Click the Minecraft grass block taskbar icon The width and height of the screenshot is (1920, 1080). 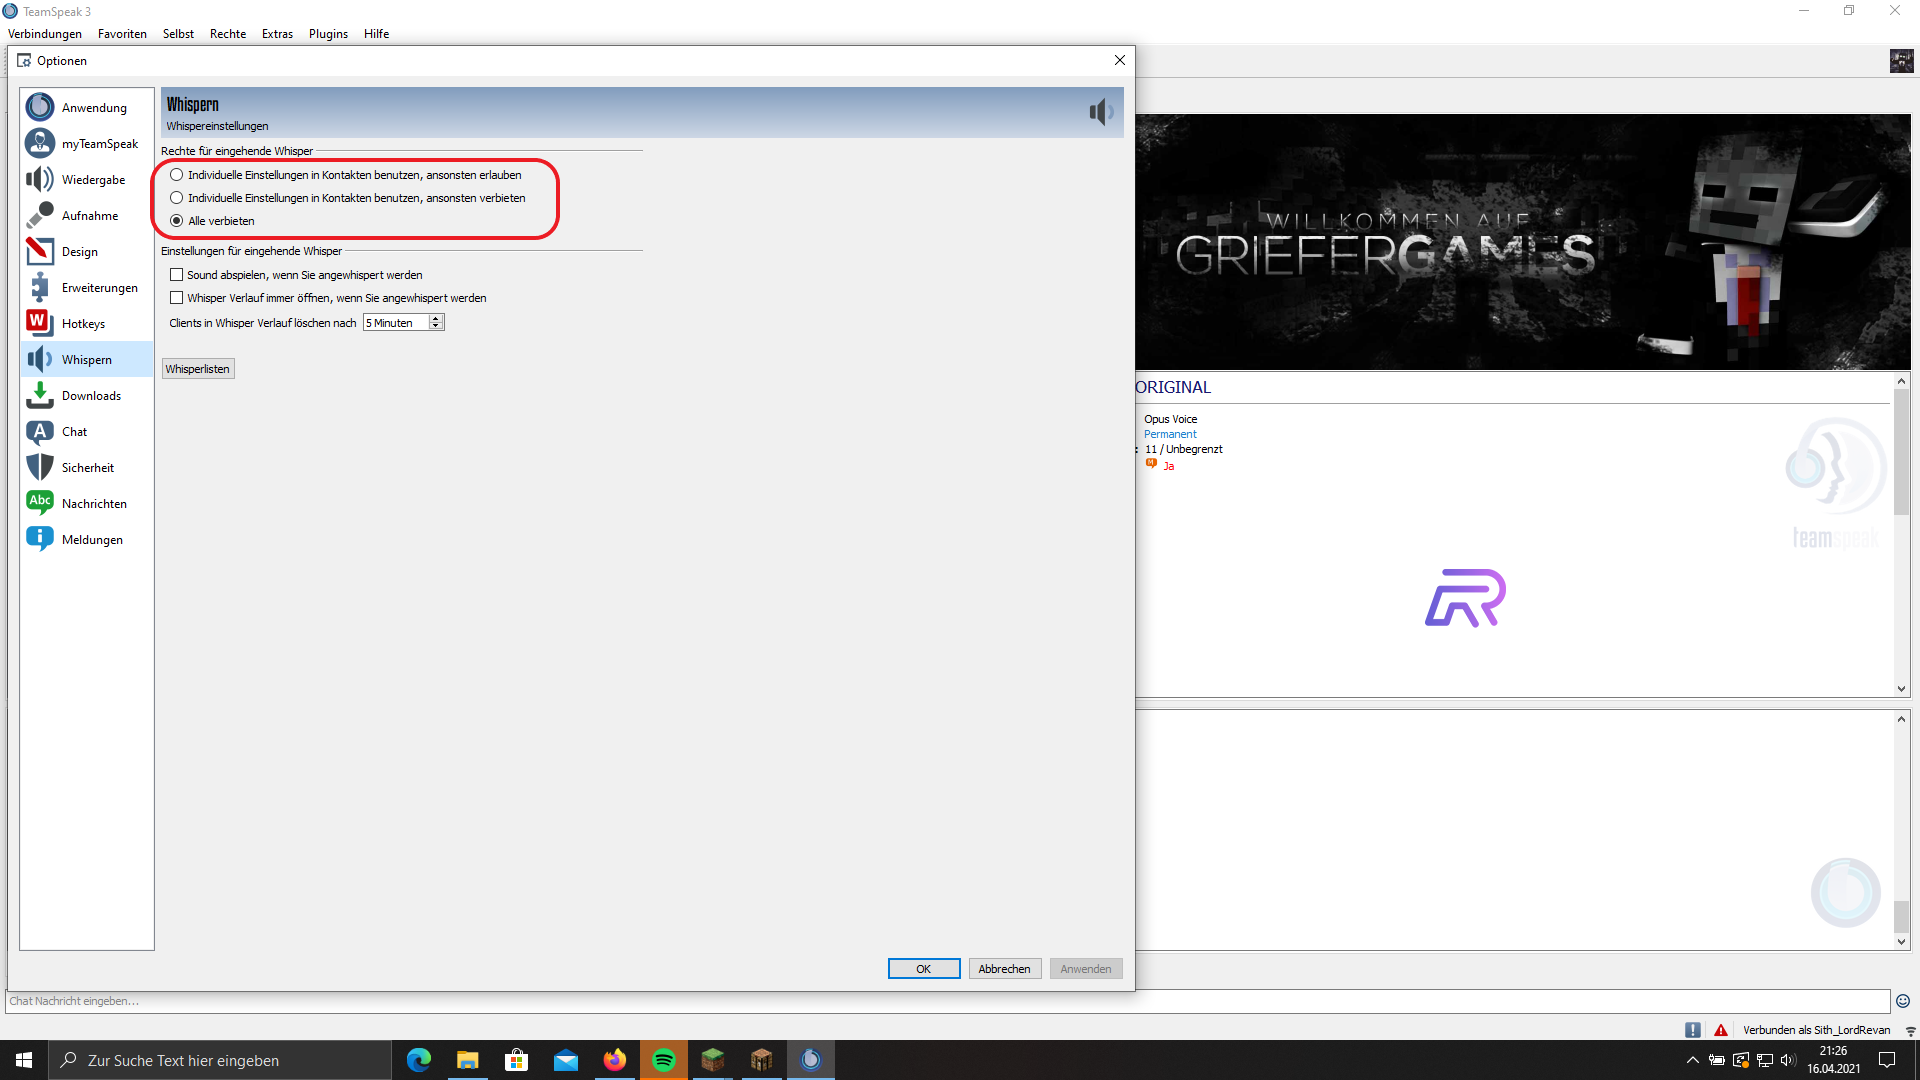point(713,1060)
